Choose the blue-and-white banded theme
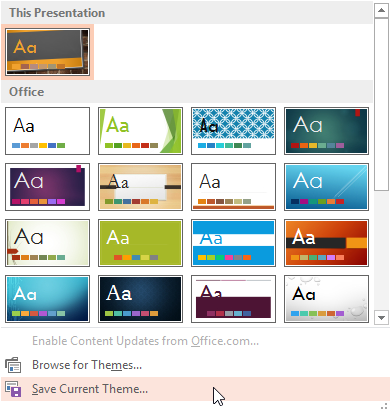The width and height of the screenshot is (390, 412). [x=233, y=243]
